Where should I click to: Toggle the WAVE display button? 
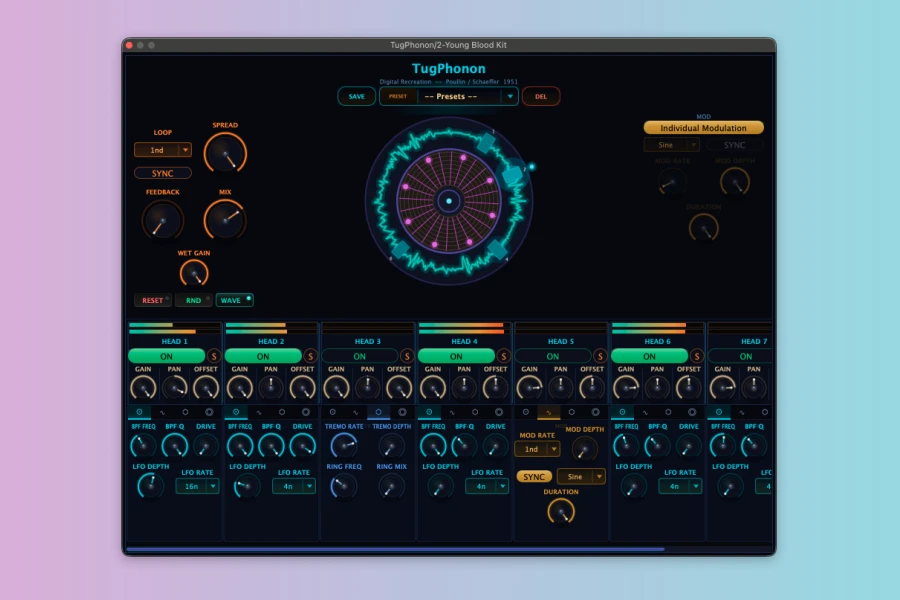(x=234, y=300)
